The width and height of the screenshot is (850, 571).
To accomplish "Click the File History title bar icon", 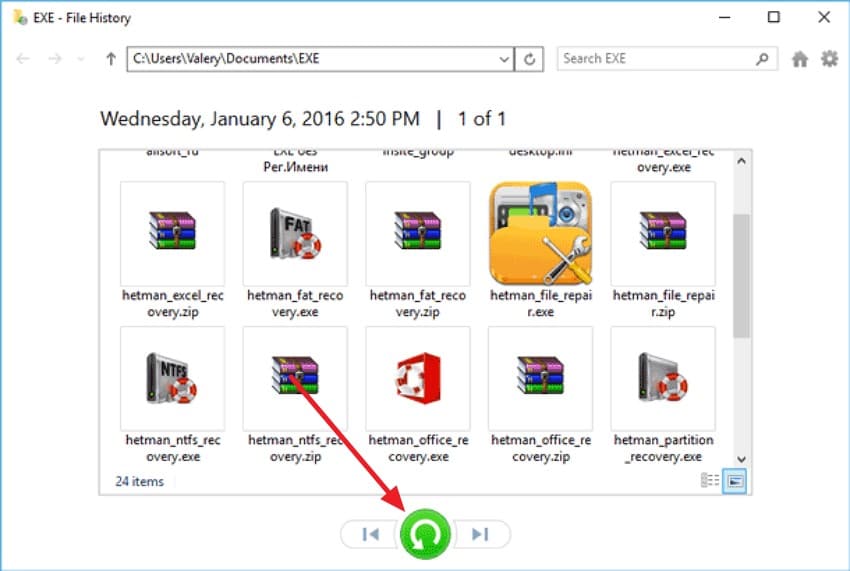I will point(20,17).
